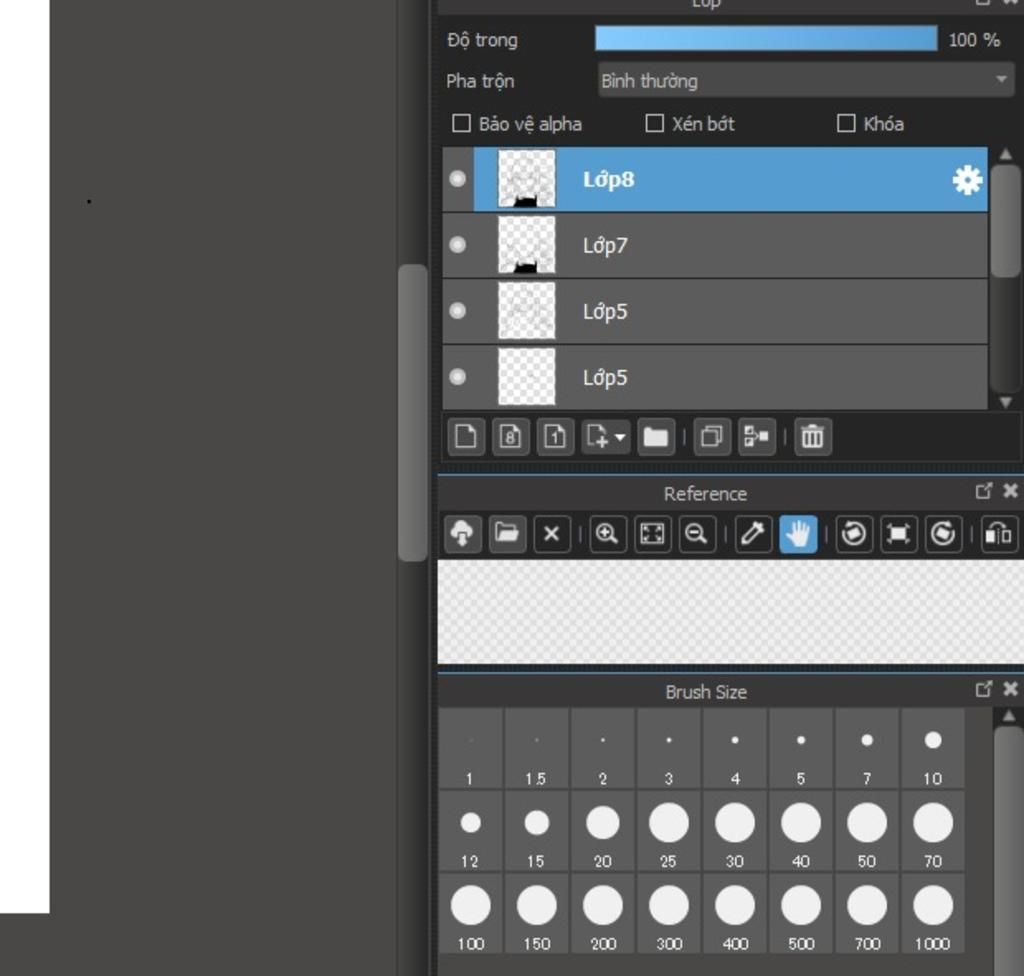Screen dimensions: 1024x976
Task: Hide the Lớp8 layer
Action: click(458, 179)
